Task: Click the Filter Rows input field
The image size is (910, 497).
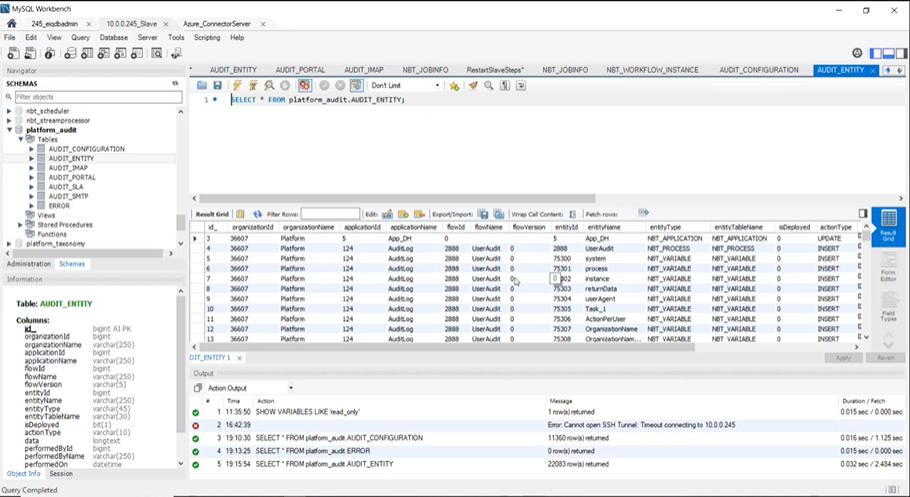Action: [x=330, y=214]
